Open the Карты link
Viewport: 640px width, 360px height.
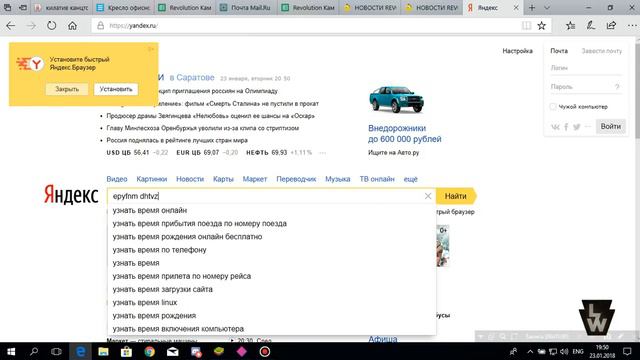coord(223,179)
